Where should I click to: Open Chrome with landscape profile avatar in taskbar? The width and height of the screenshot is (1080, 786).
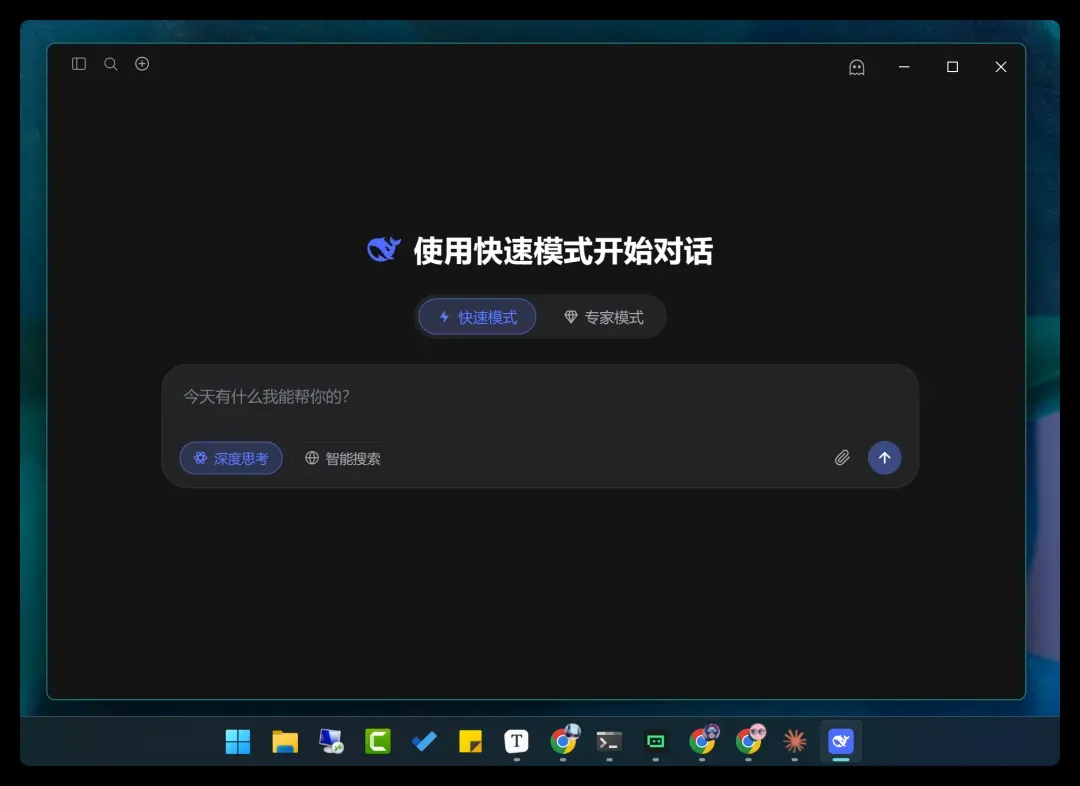[563, 741]
